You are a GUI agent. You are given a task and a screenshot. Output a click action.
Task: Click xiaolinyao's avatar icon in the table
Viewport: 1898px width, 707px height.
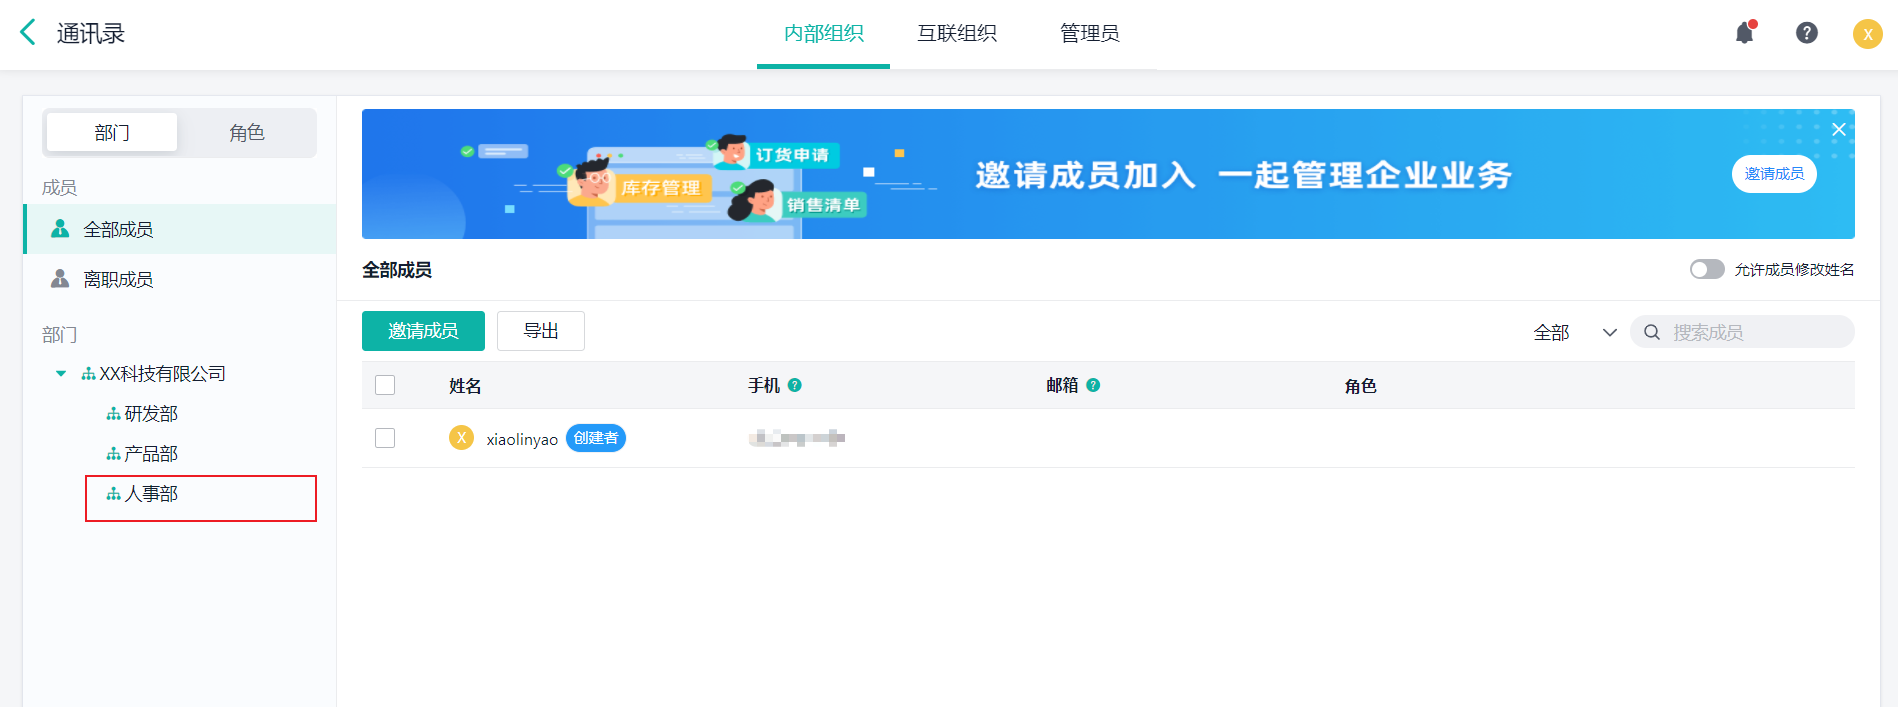click(x=461, y=438)
